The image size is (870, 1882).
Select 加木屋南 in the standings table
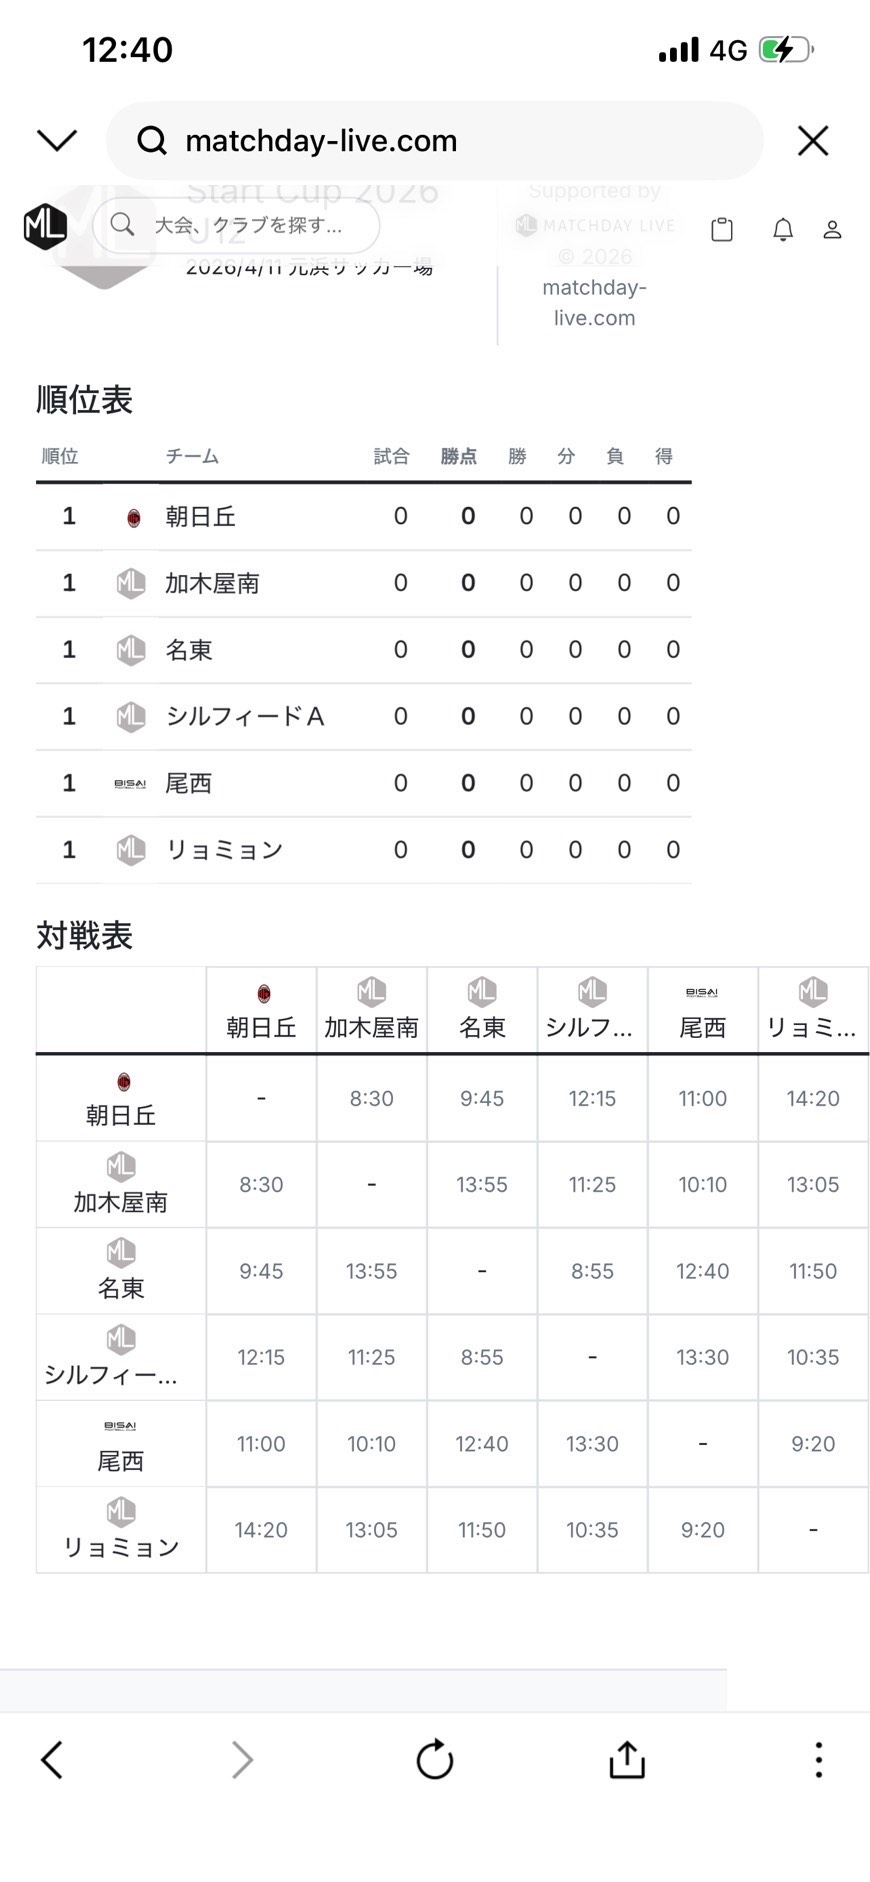pos(212,583)
